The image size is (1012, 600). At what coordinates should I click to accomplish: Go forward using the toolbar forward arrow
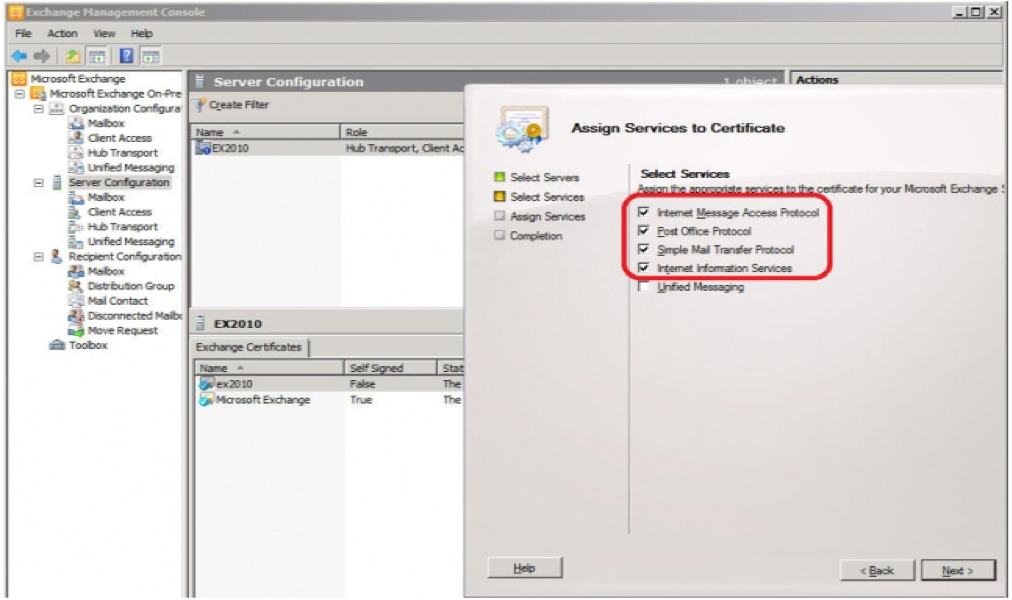point(42,56)
